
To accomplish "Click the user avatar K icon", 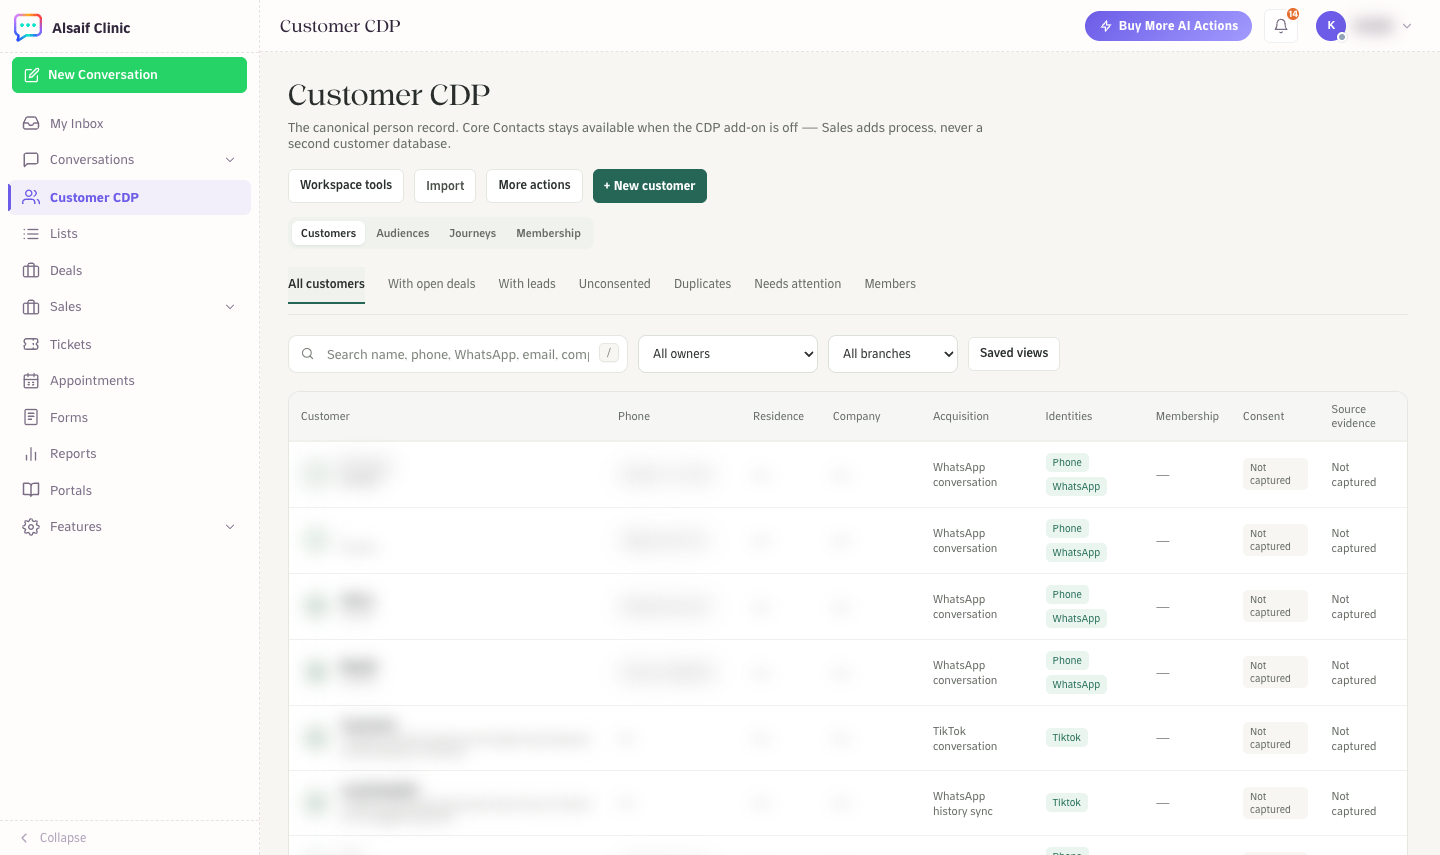I will (1331, 26).
